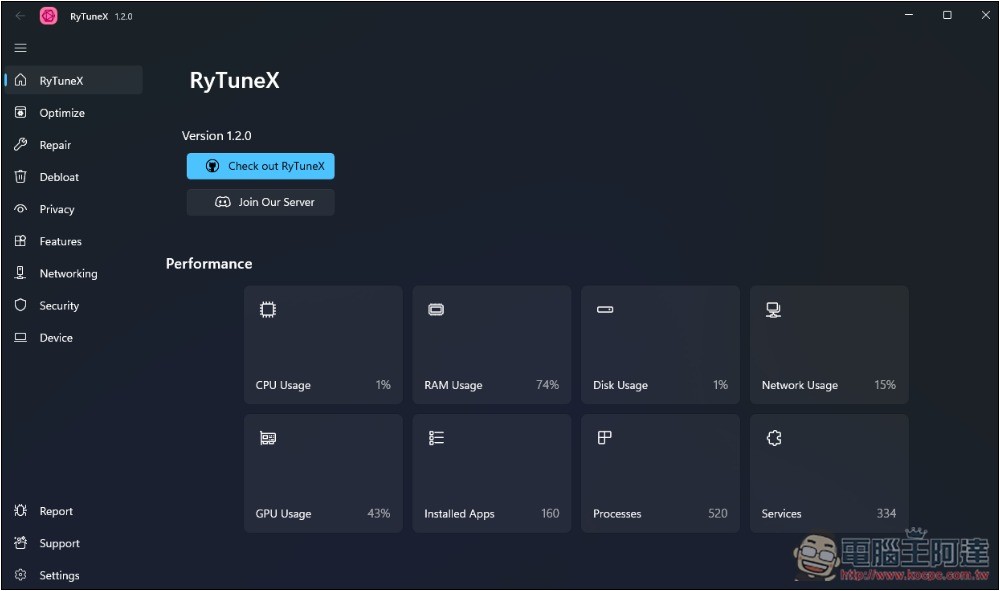Click the Services puzzle icon
Image resolution: width=1000 pixels, height=591 pixels.
[x=774, y=438]
